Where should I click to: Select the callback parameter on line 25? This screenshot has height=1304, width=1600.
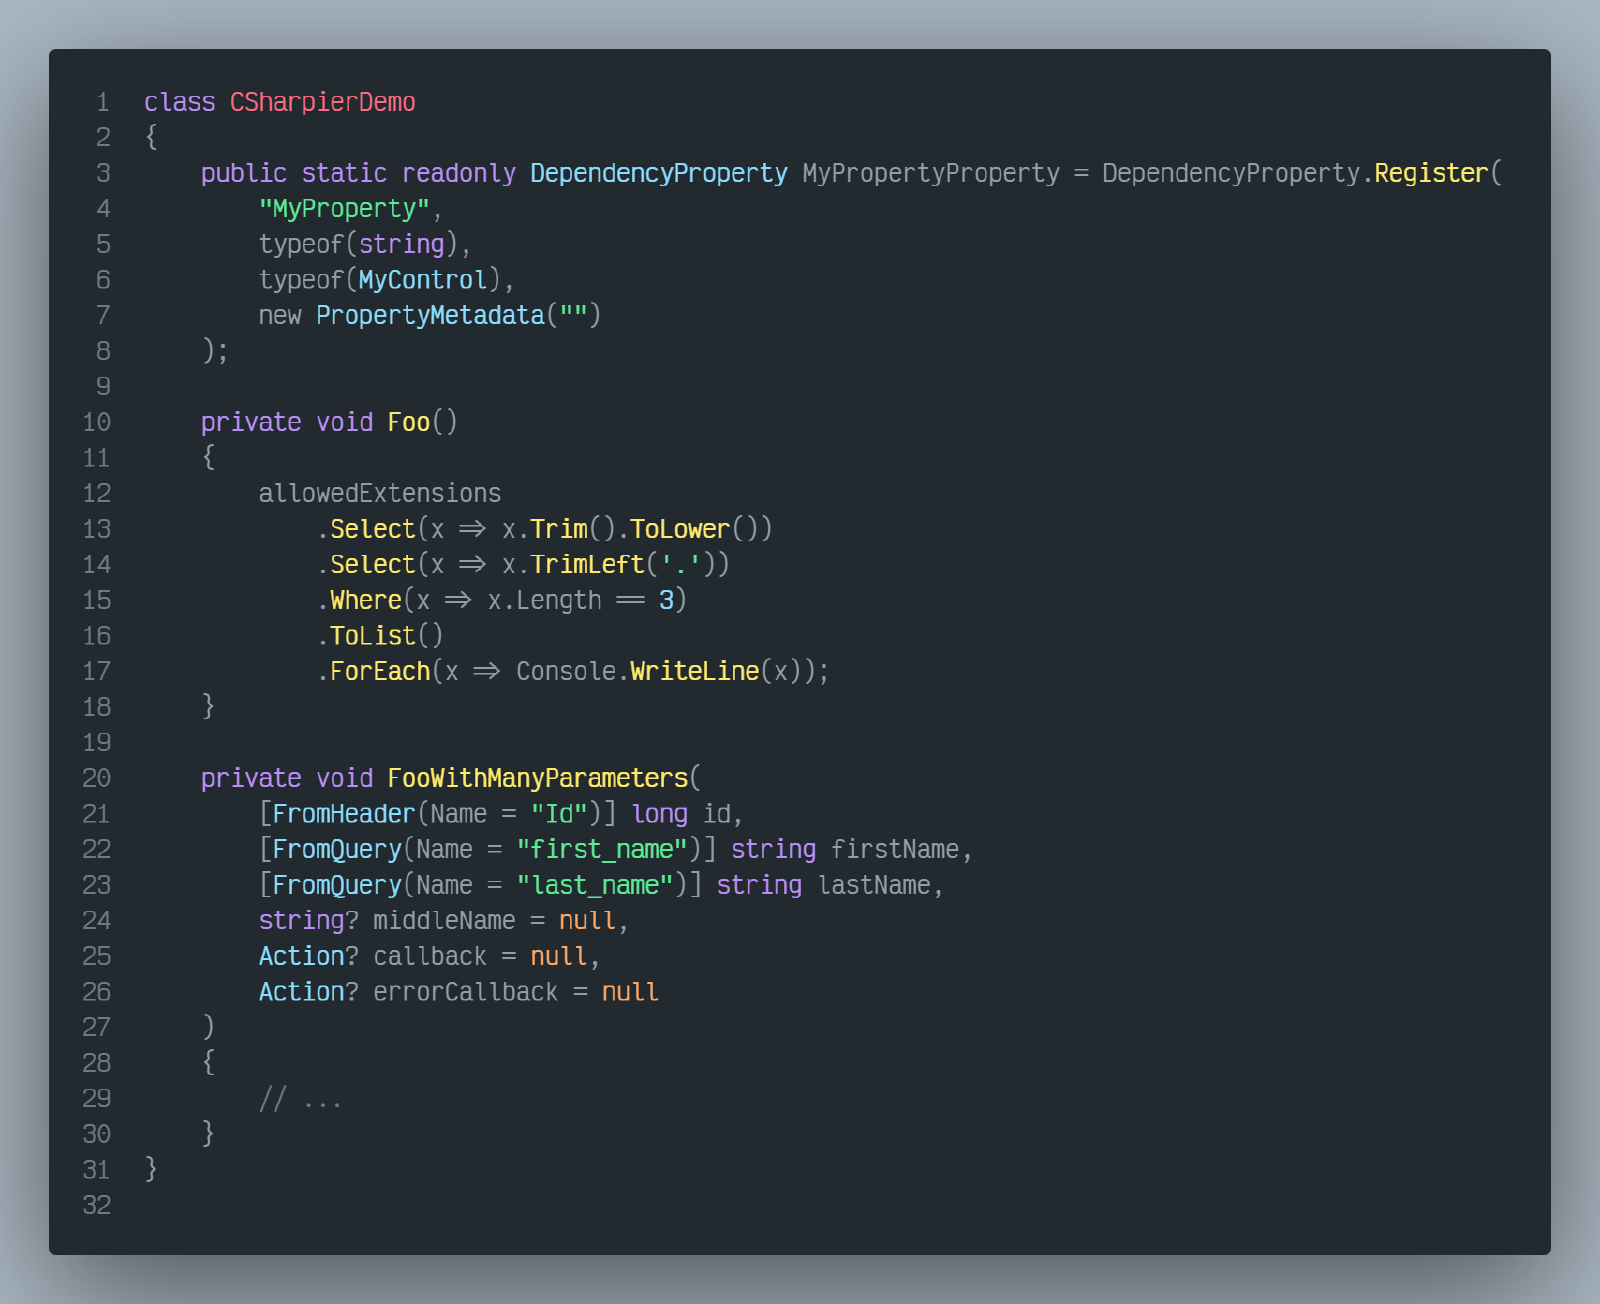(430, 957)
